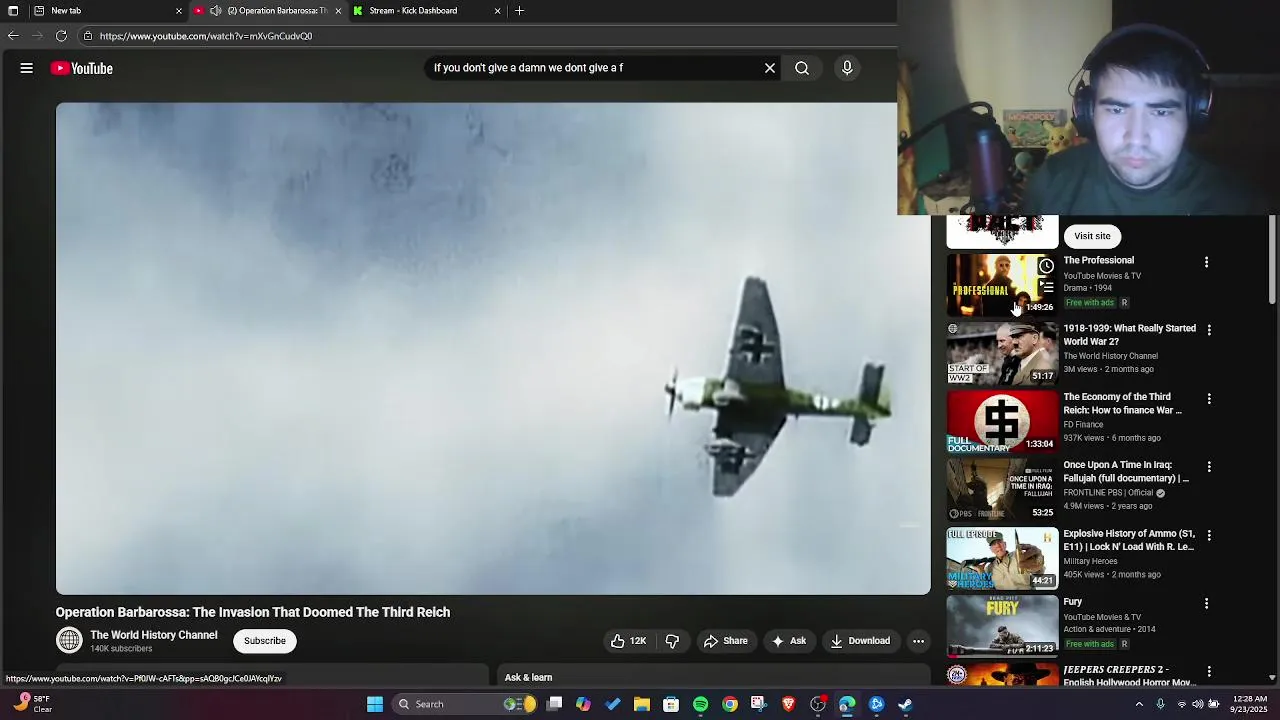Open Once Upon A Time in Iraq title

click(x=1126, y=472)
